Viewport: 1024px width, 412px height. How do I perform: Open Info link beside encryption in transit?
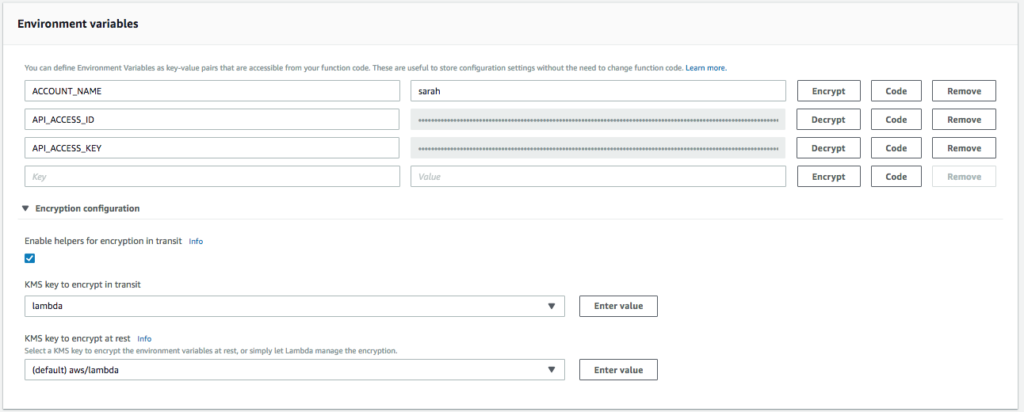[196, 241]
